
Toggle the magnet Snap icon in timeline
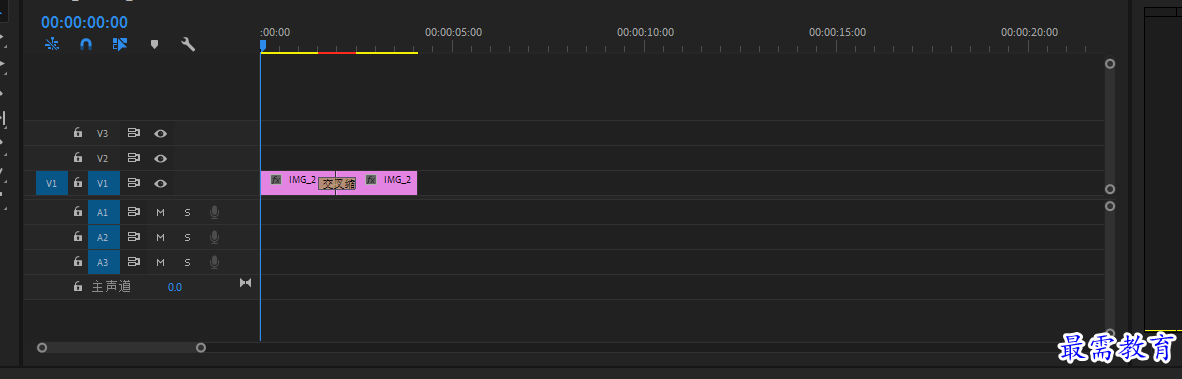pos(86,44)
